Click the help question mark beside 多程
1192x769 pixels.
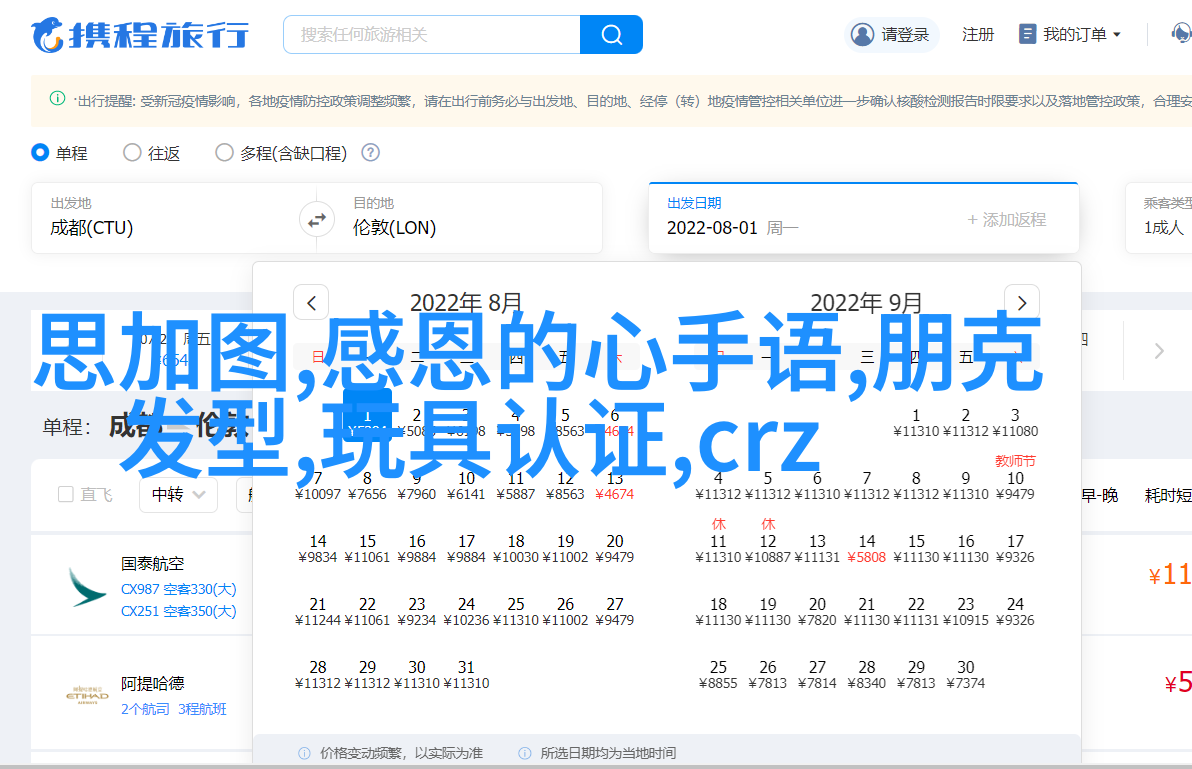[370, 153]
